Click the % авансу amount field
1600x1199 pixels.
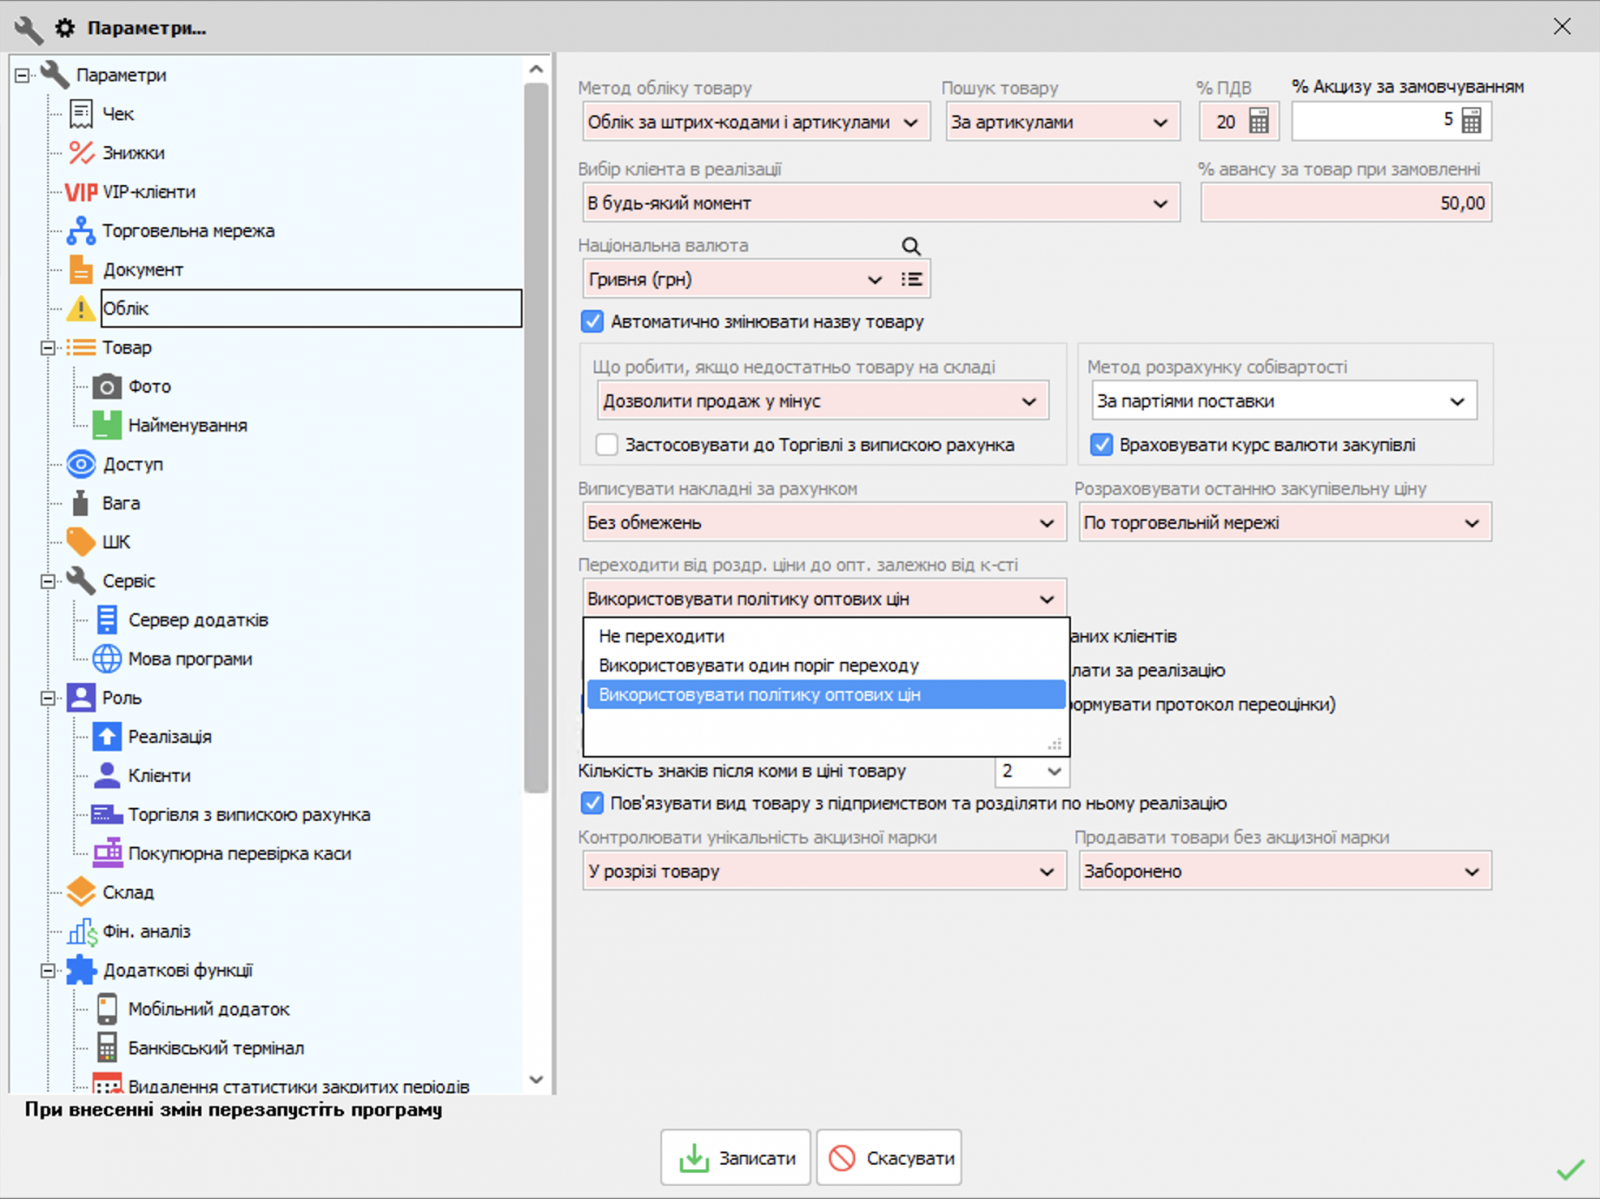(x=1345, y=202)
